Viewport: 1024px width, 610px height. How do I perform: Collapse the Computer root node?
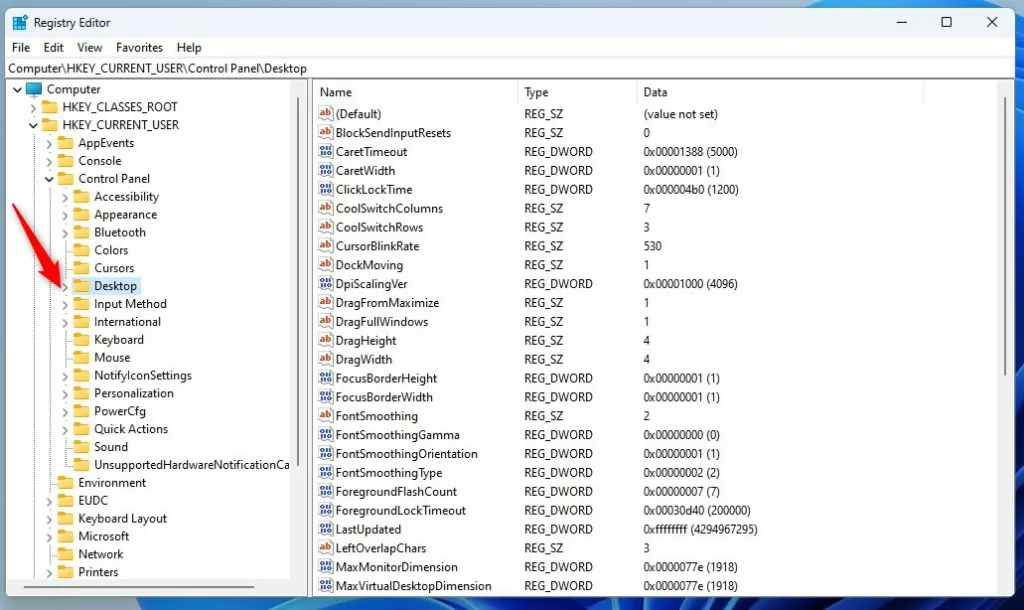pyautogui.click(x=17, y=89)
